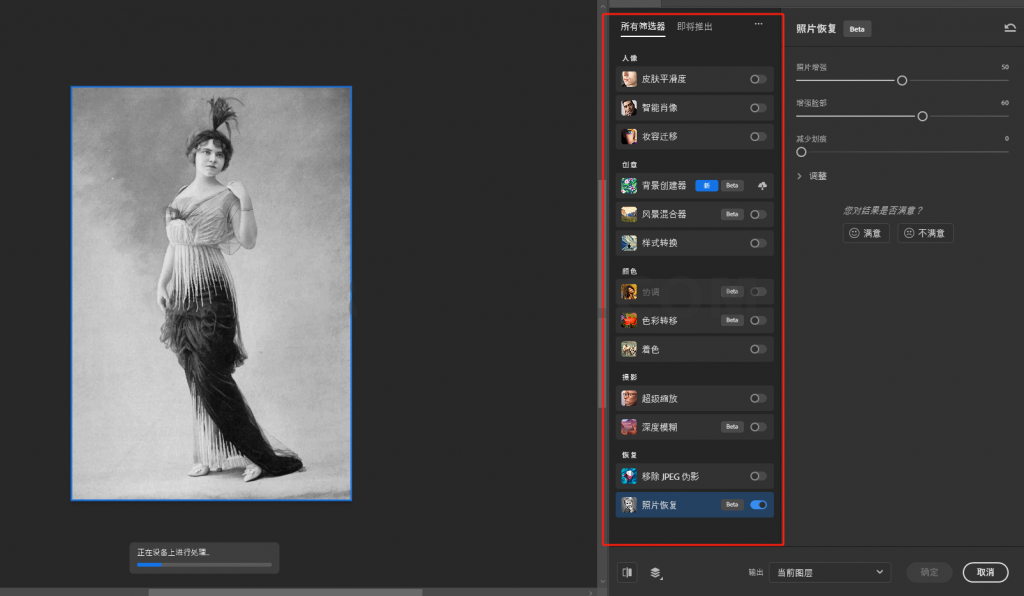
Task: Click the 人像 category heading
Action: pos(630,58)
